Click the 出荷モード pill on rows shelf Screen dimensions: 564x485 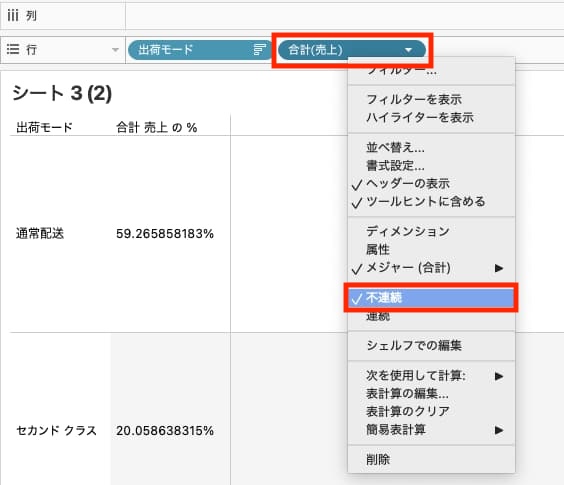point(200,50)
